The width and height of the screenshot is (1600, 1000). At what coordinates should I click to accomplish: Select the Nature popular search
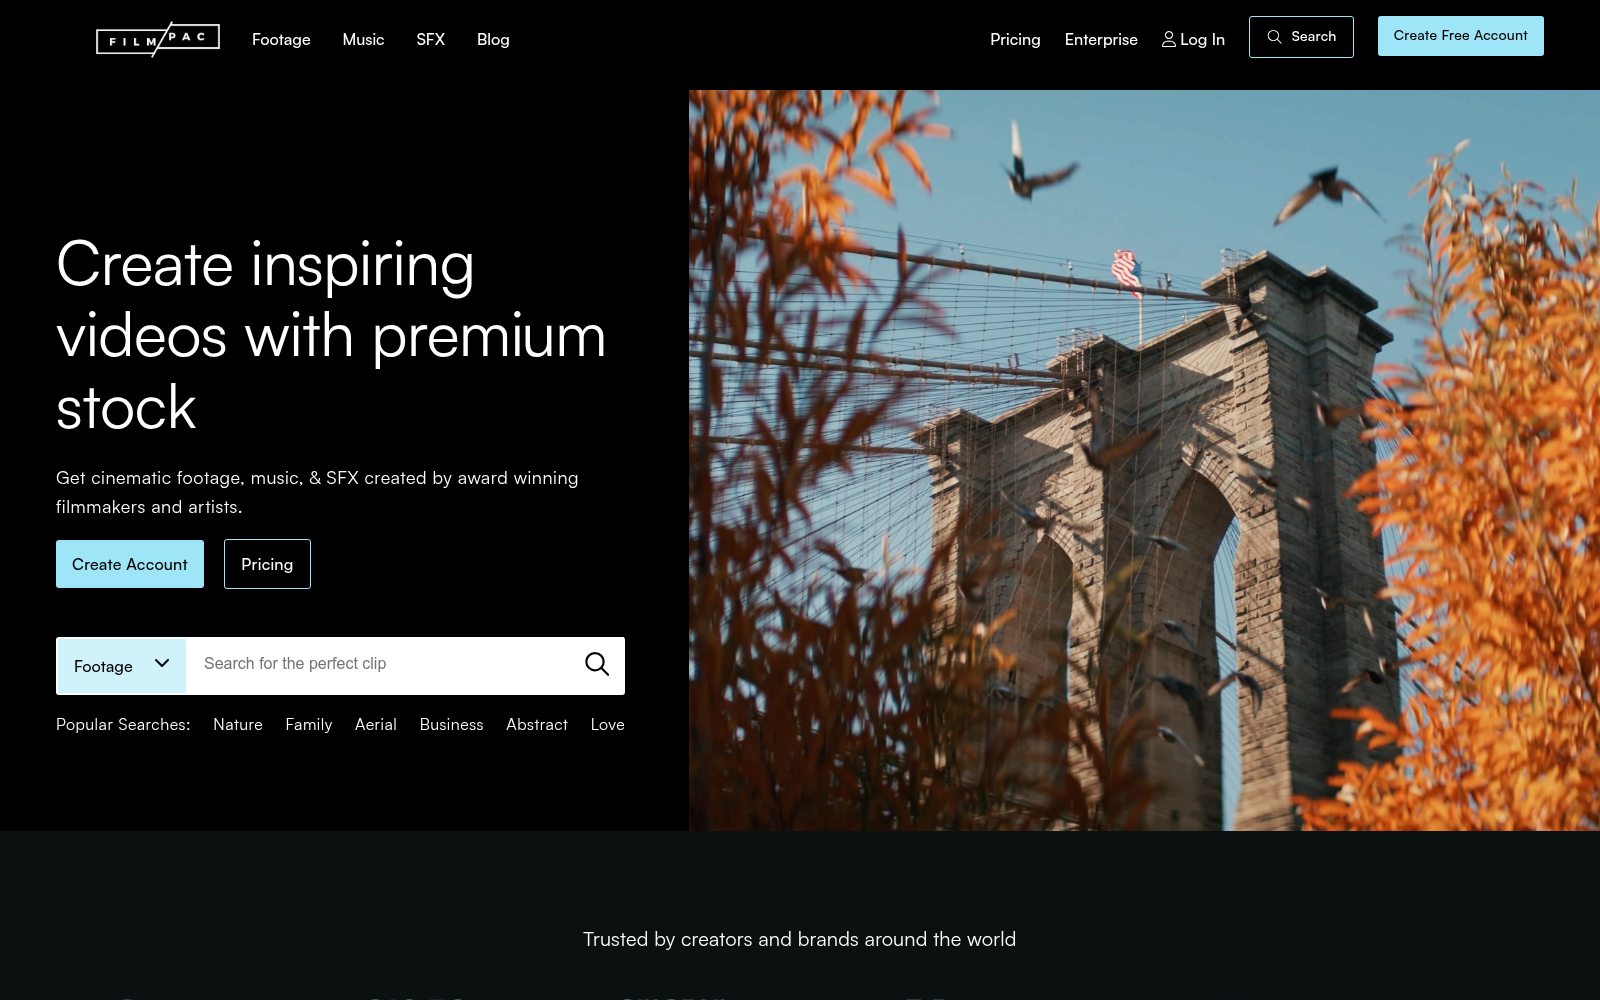pyautogui.click(x=238, y=724)
